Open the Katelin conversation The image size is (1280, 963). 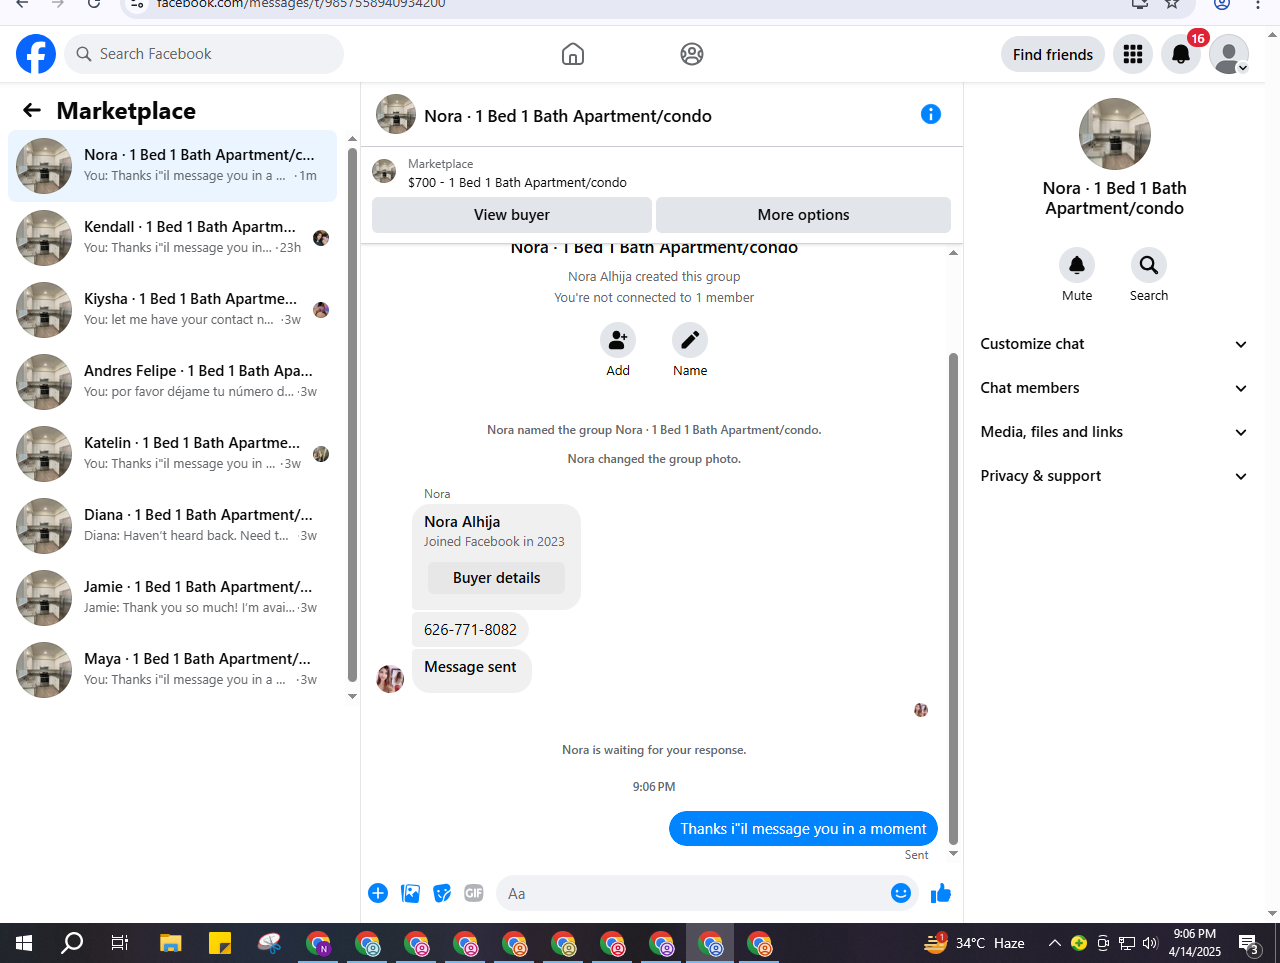172,453
